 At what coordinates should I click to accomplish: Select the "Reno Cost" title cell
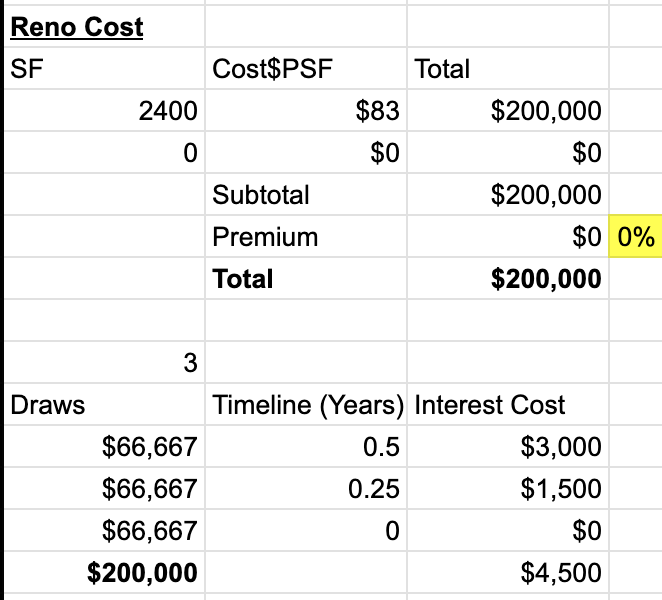pyautogui.click(x=78, y=27)
